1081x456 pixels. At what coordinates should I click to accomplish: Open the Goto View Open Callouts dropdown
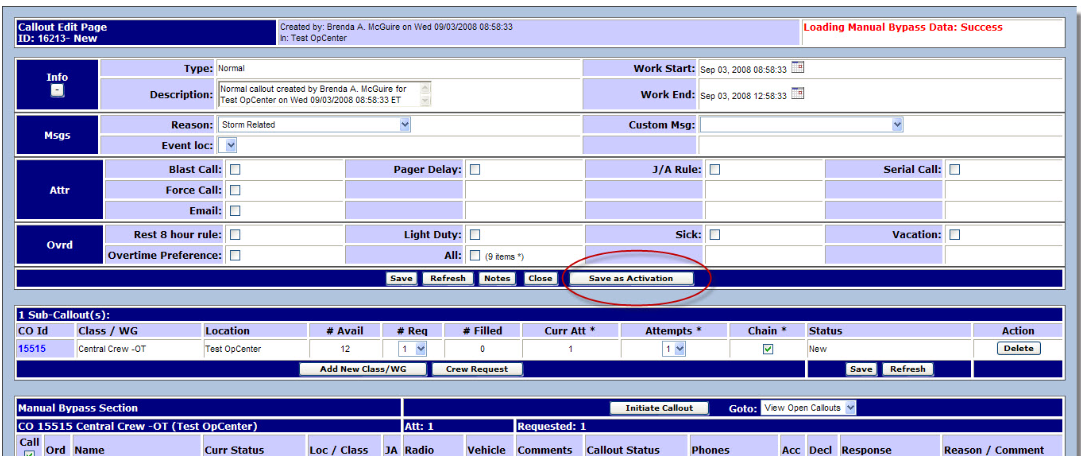[808, 408]
